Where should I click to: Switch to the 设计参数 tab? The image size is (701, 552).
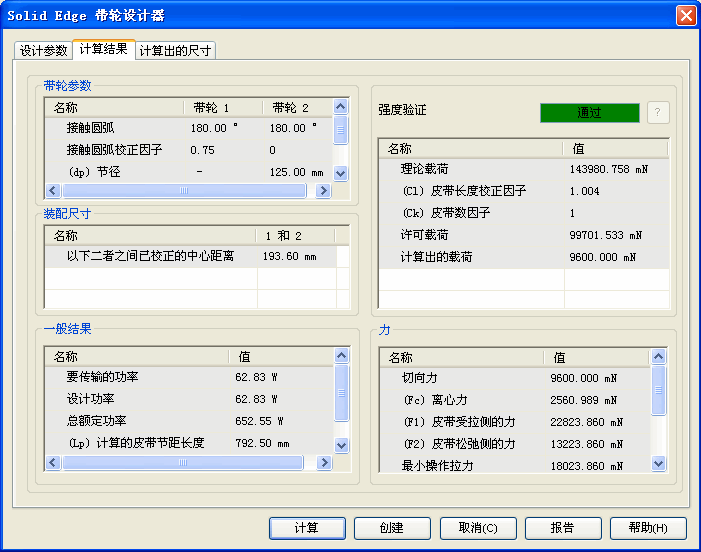(44, 50)
